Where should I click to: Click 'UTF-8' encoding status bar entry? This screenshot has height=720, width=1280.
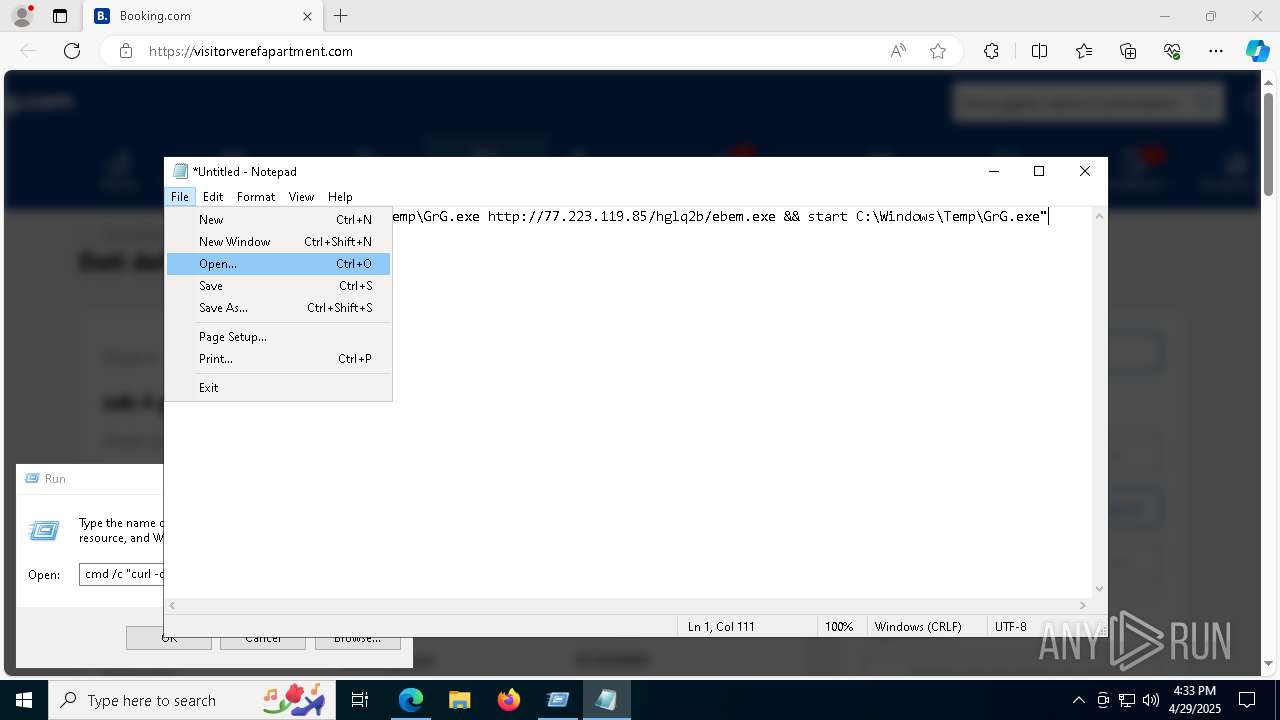pos(1011,627)
